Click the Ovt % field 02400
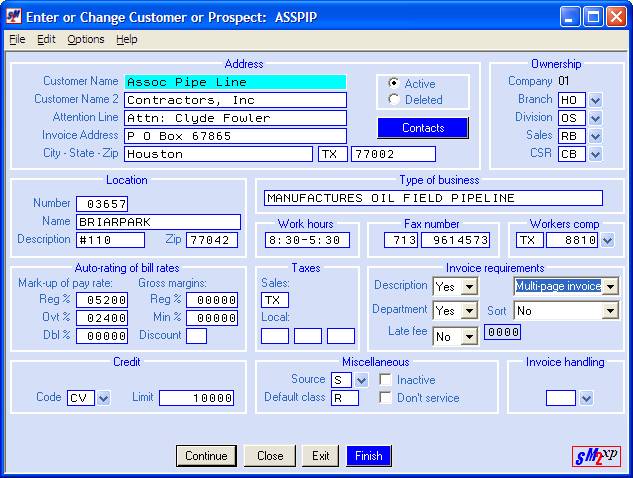Image resolution: width=633 pixels, height=478 pixels. [x=102, y=318]
